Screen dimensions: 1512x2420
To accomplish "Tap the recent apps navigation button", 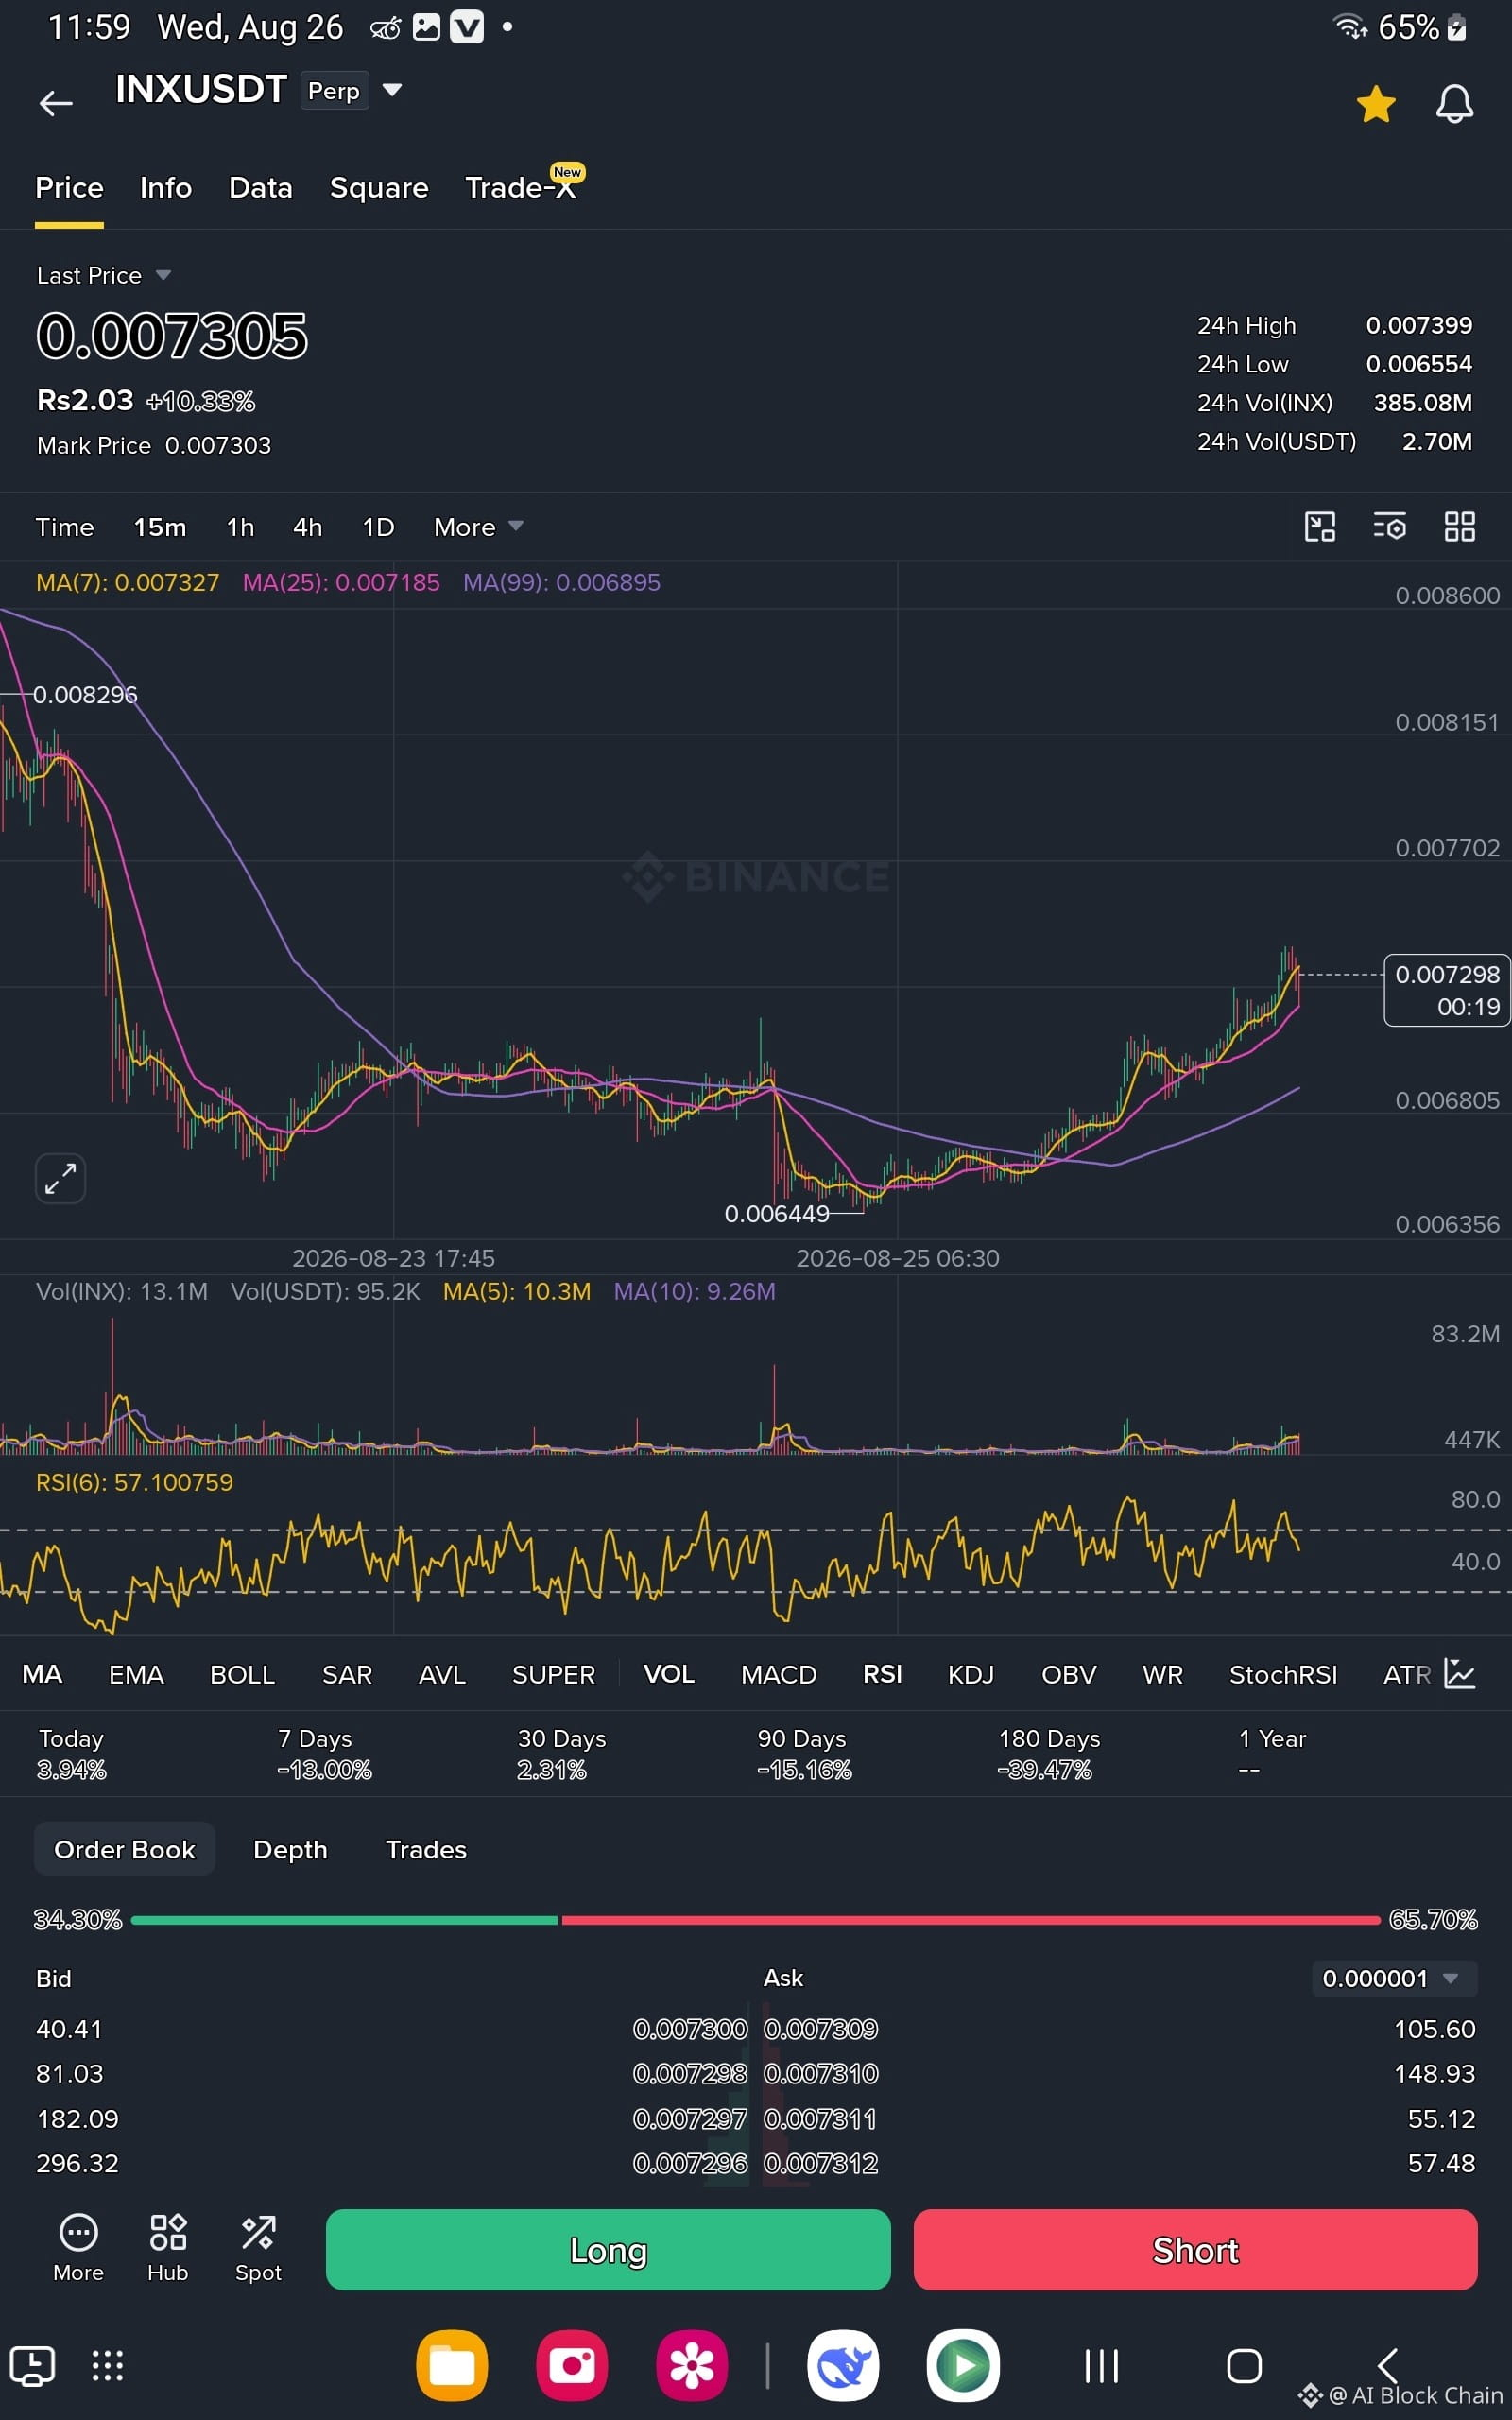I will tap(1102, 2366).
